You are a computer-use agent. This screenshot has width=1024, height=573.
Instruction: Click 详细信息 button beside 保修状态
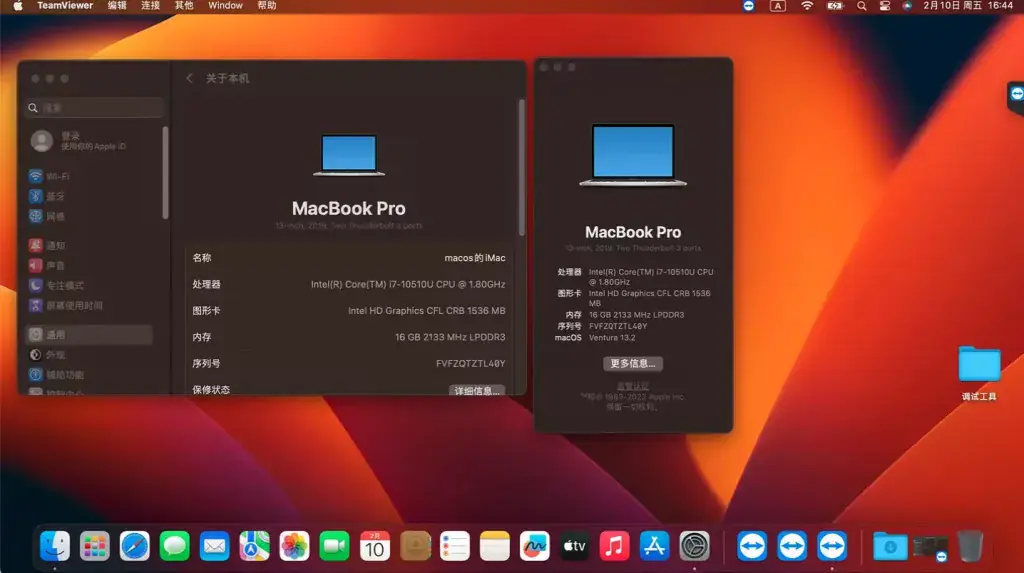tap(477, 391)
